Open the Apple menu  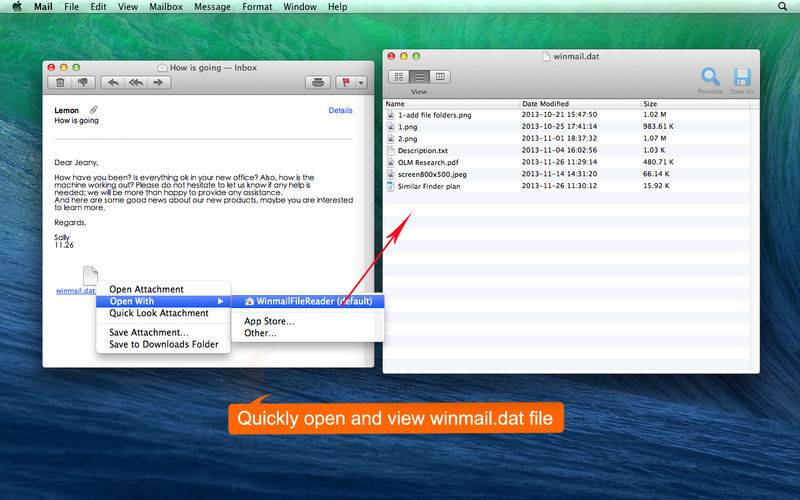(17, 7)
